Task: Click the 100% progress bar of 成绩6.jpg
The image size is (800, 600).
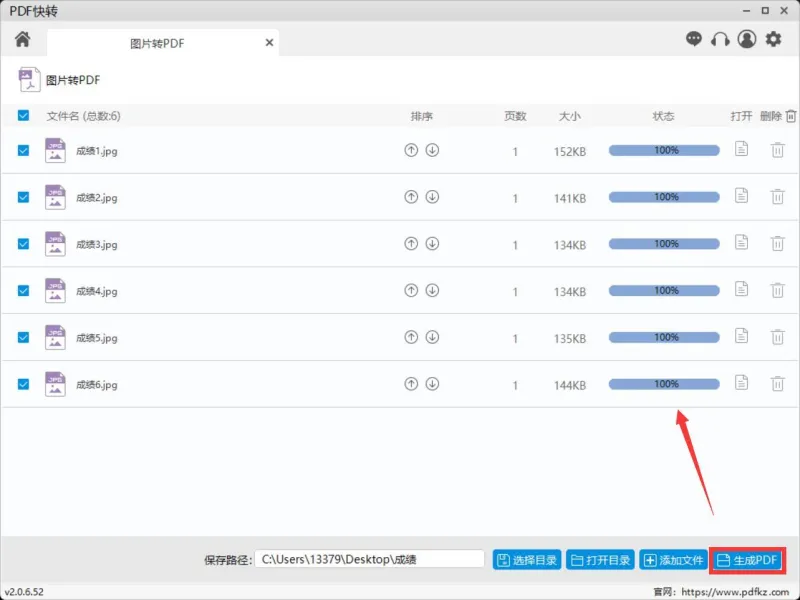Action: 664,384
